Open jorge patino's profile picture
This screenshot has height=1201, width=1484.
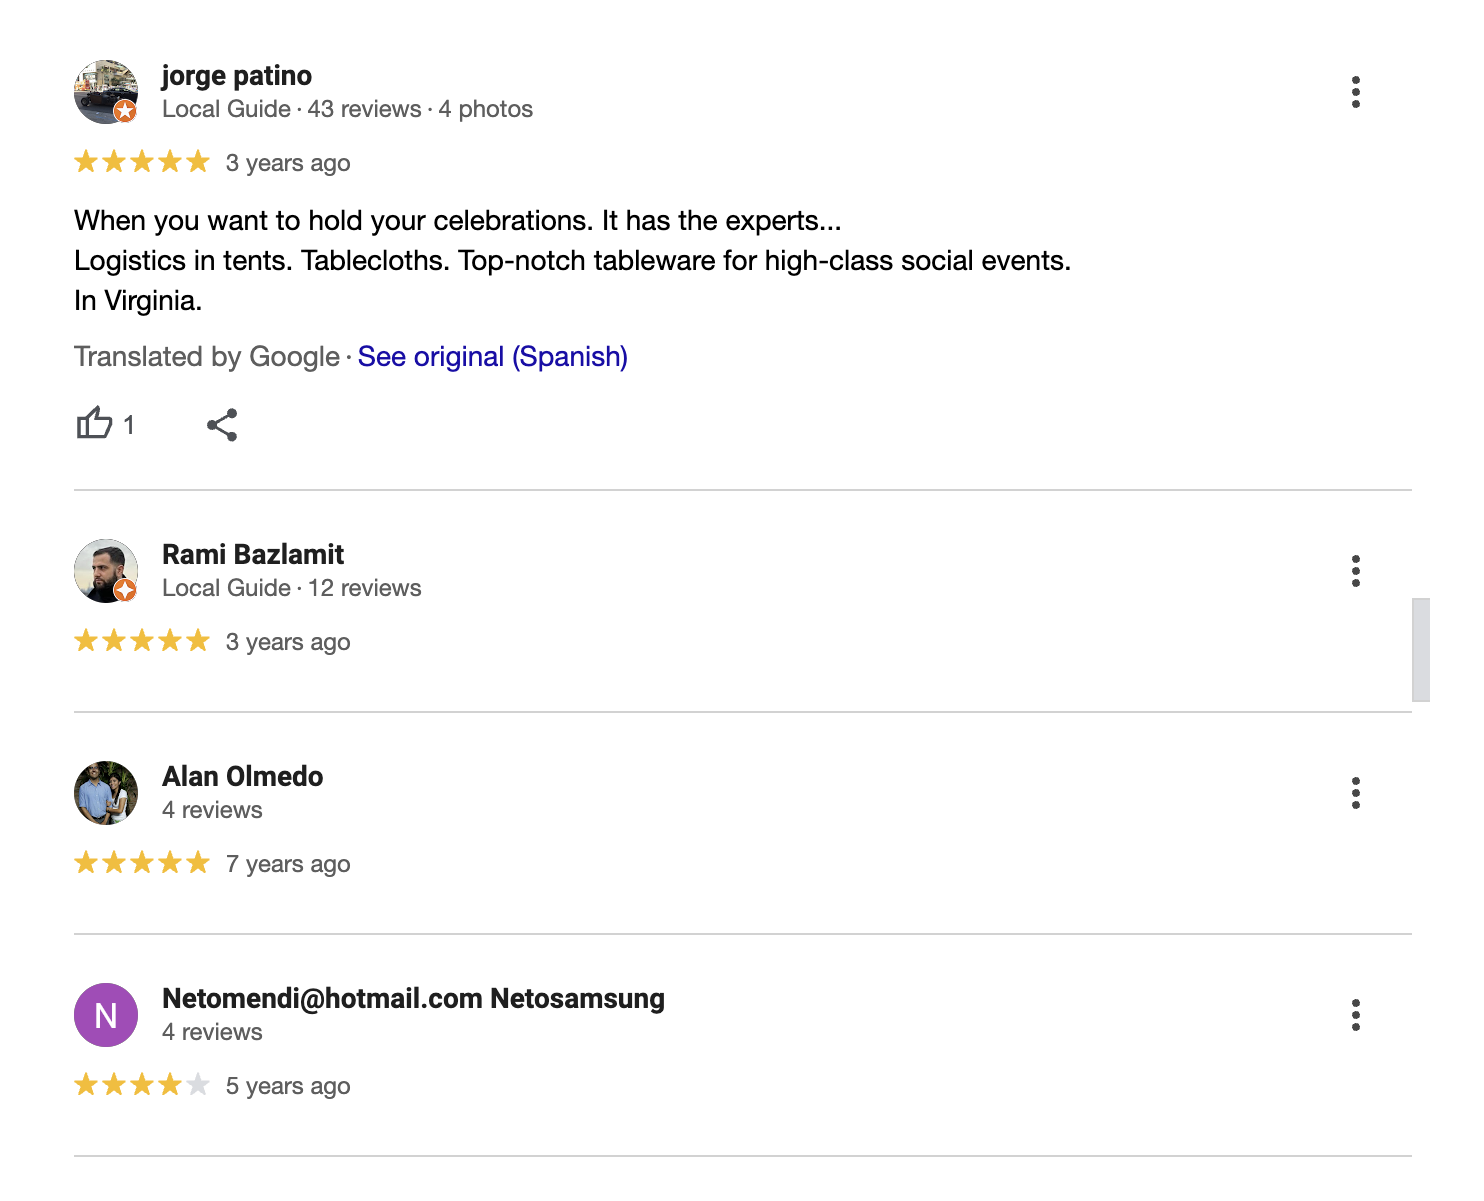pos(106,92)
